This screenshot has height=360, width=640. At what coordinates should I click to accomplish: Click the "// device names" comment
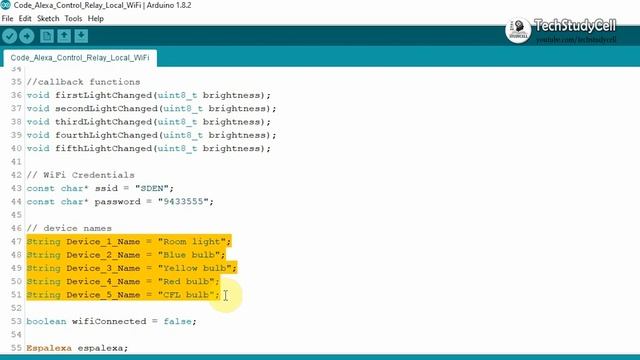pos(69,229)
